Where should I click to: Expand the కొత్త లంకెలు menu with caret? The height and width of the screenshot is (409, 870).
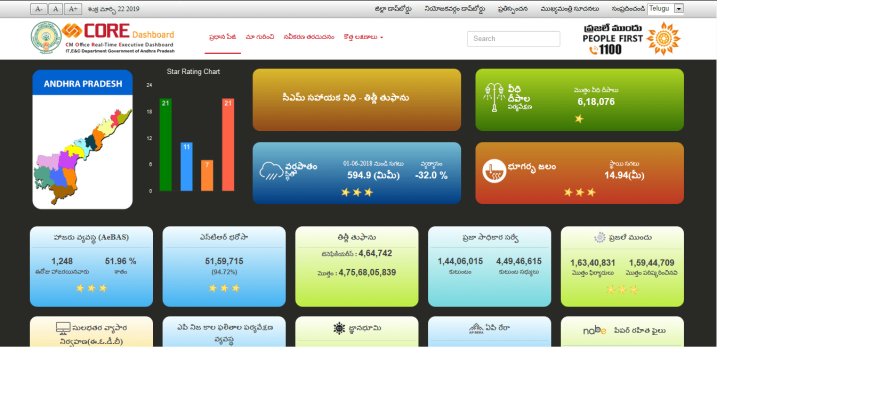pyautogui.click(x=363, y=37)
